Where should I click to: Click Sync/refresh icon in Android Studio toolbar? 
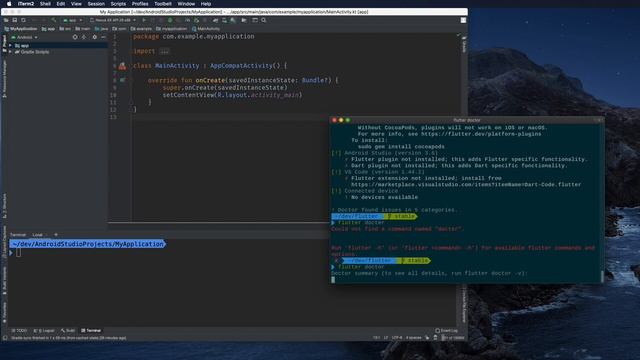click(23, 20)
